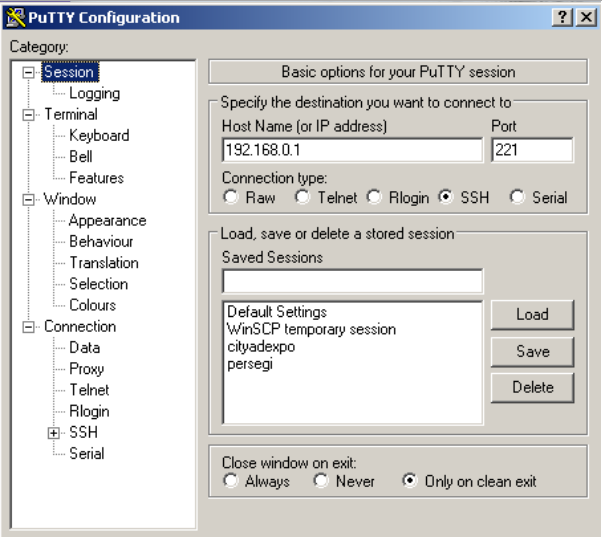Open the Data category

(x=84, y=348)
